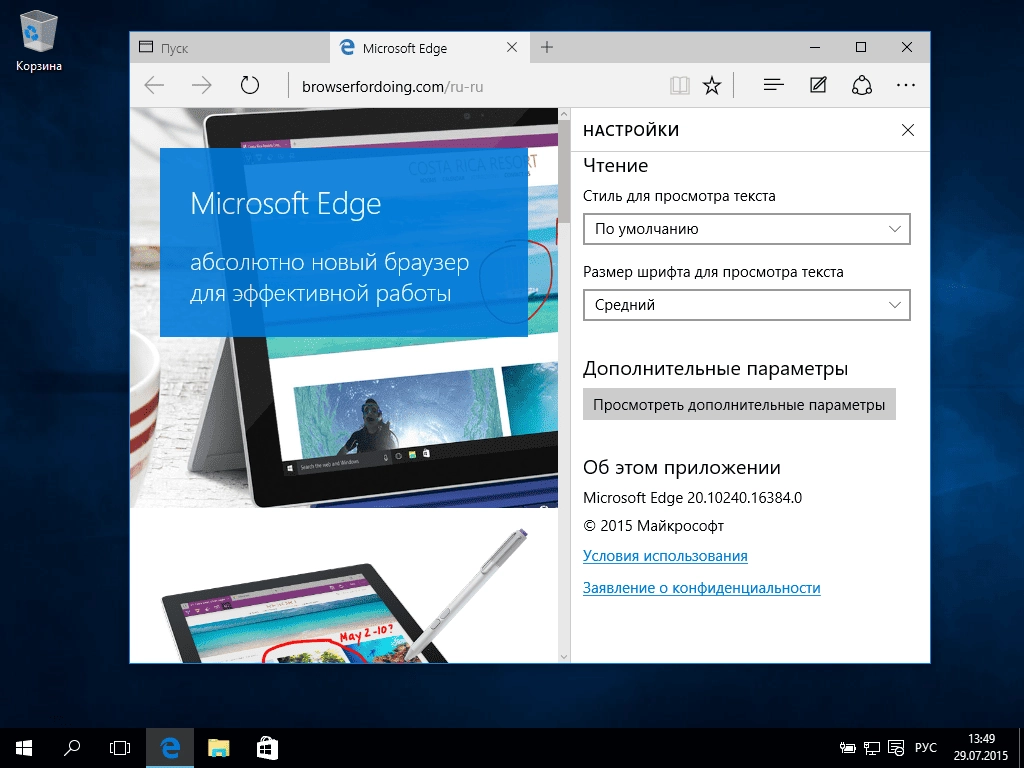The width and height of the screenshot is (1024, 768).
Task: Click the © 2015 Майкрософт text
Action: 653,526
